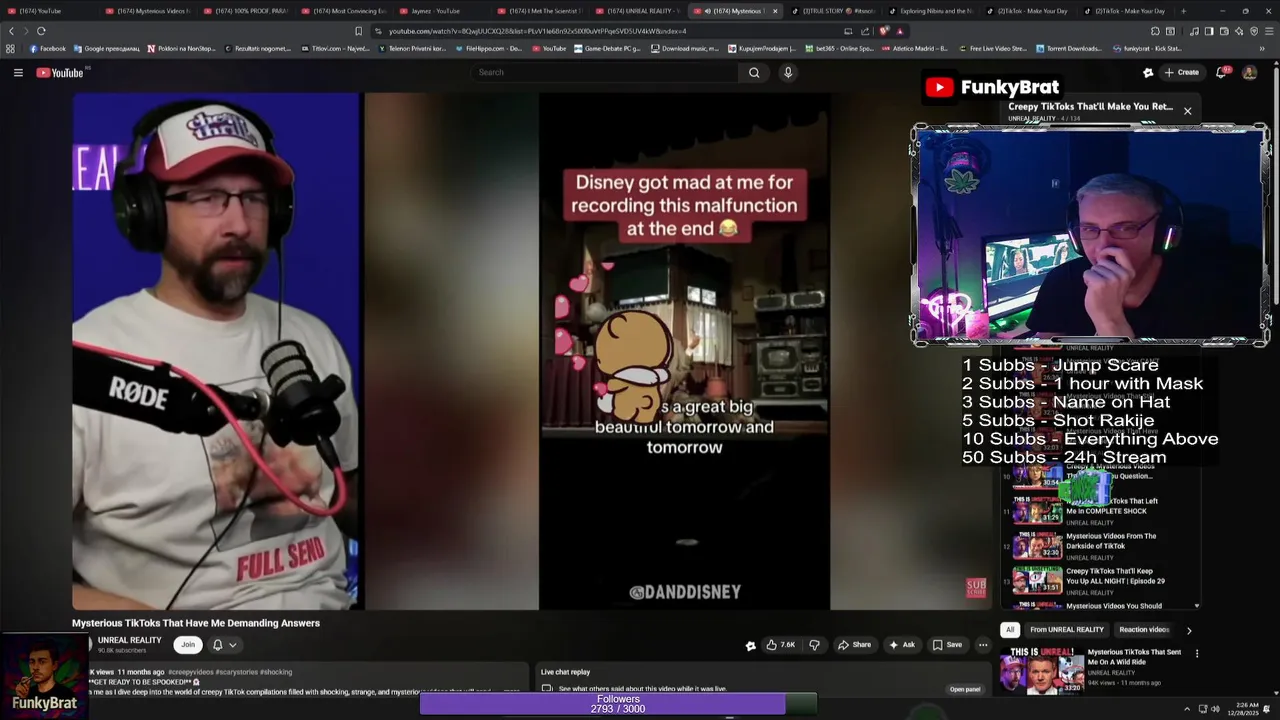Screen dimensions: 1280x720
Task: Select the Reaction videos chip
Action: pos(1144,630)
